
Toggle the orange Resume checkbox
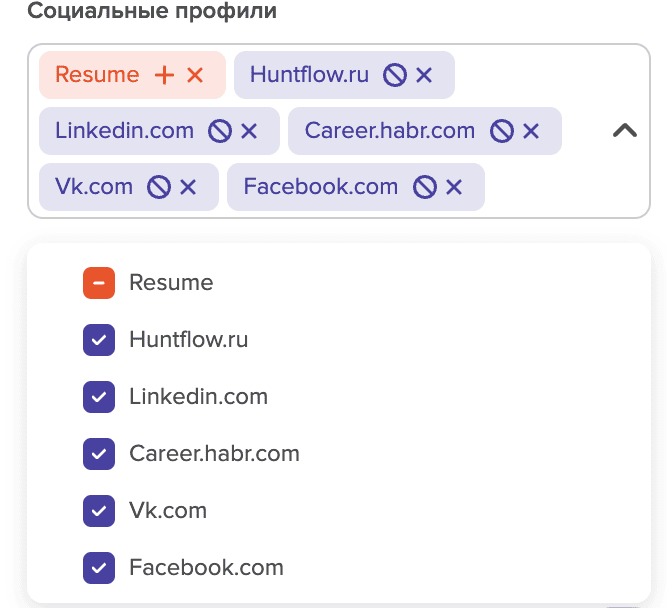pos(99,283)
